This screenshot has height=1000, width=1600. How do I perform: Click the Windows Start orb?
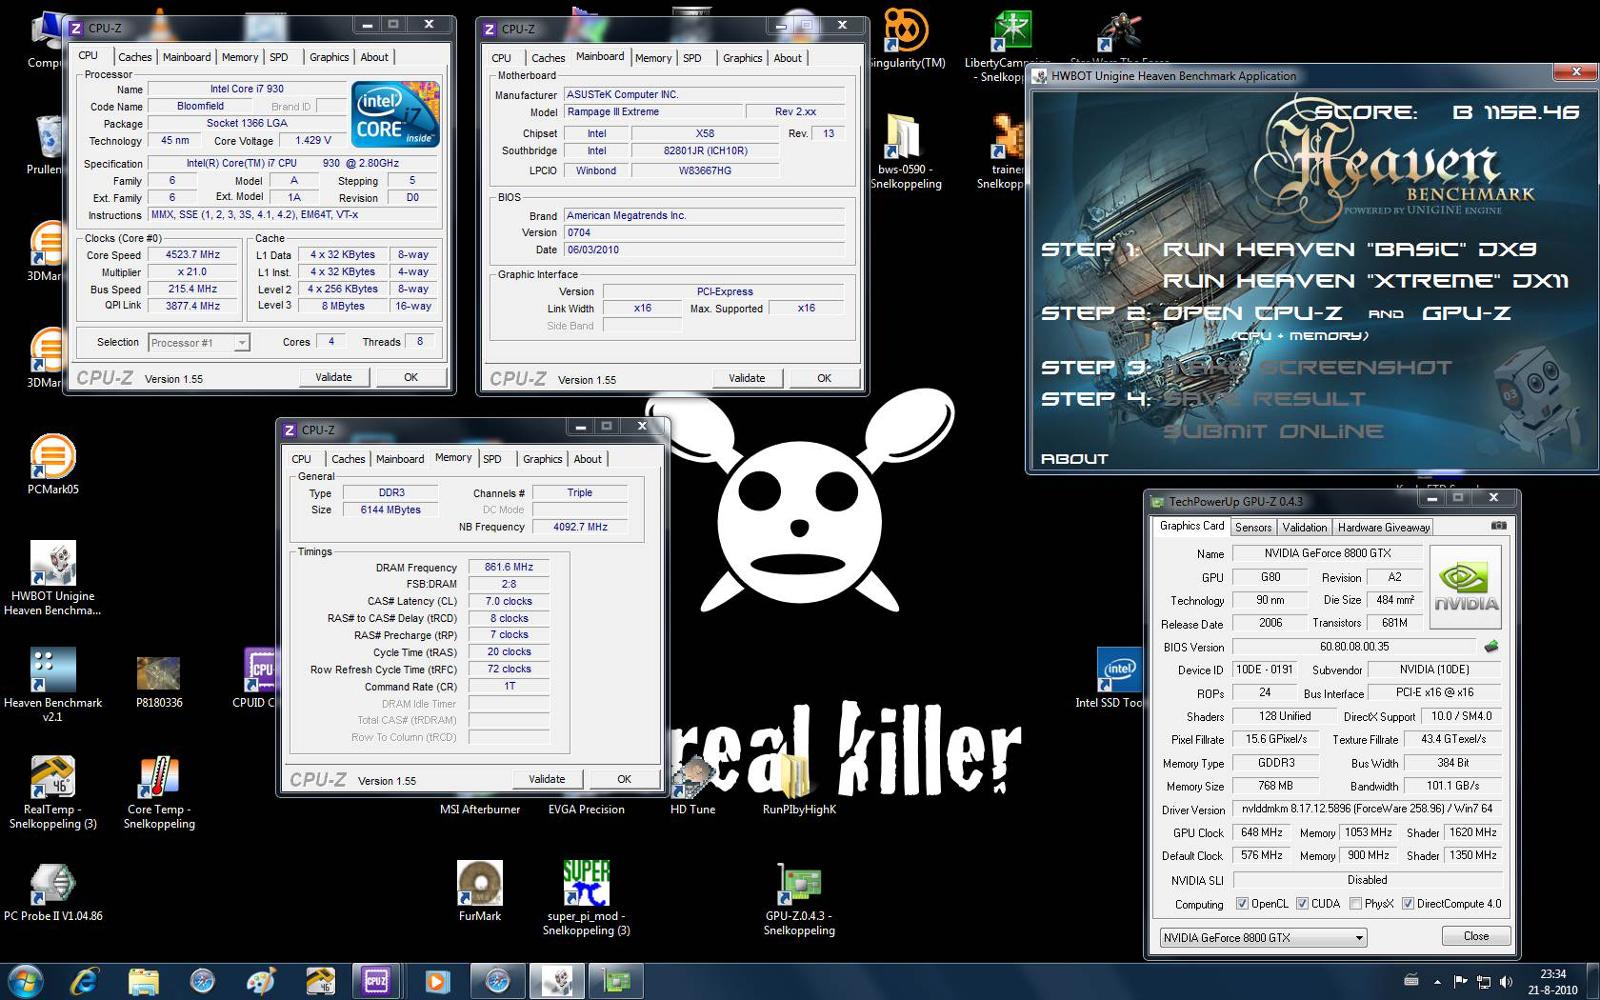(25, 981)
